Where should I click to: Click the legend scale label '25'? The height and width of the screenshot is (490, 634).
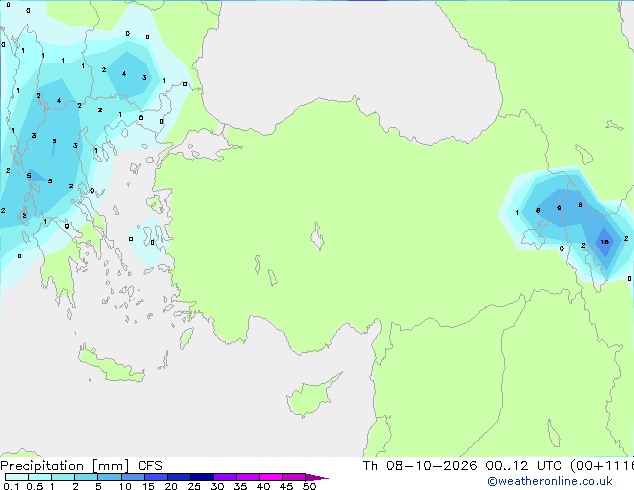(x=194, y=486)
